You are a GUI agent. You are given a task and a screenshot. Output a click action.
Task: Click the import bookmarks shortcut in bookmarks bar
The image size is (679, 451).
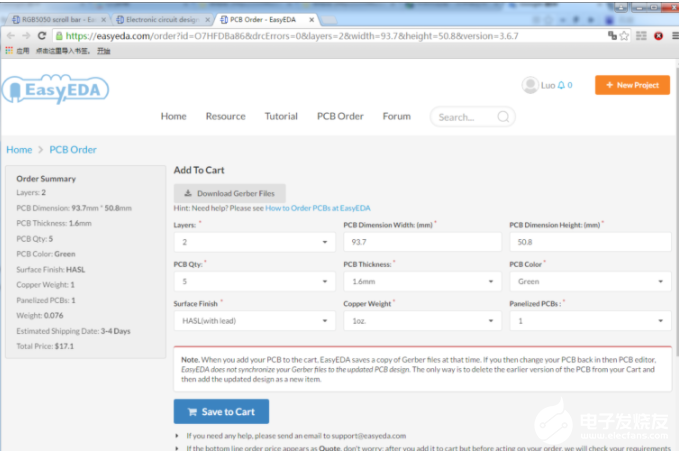63,51
